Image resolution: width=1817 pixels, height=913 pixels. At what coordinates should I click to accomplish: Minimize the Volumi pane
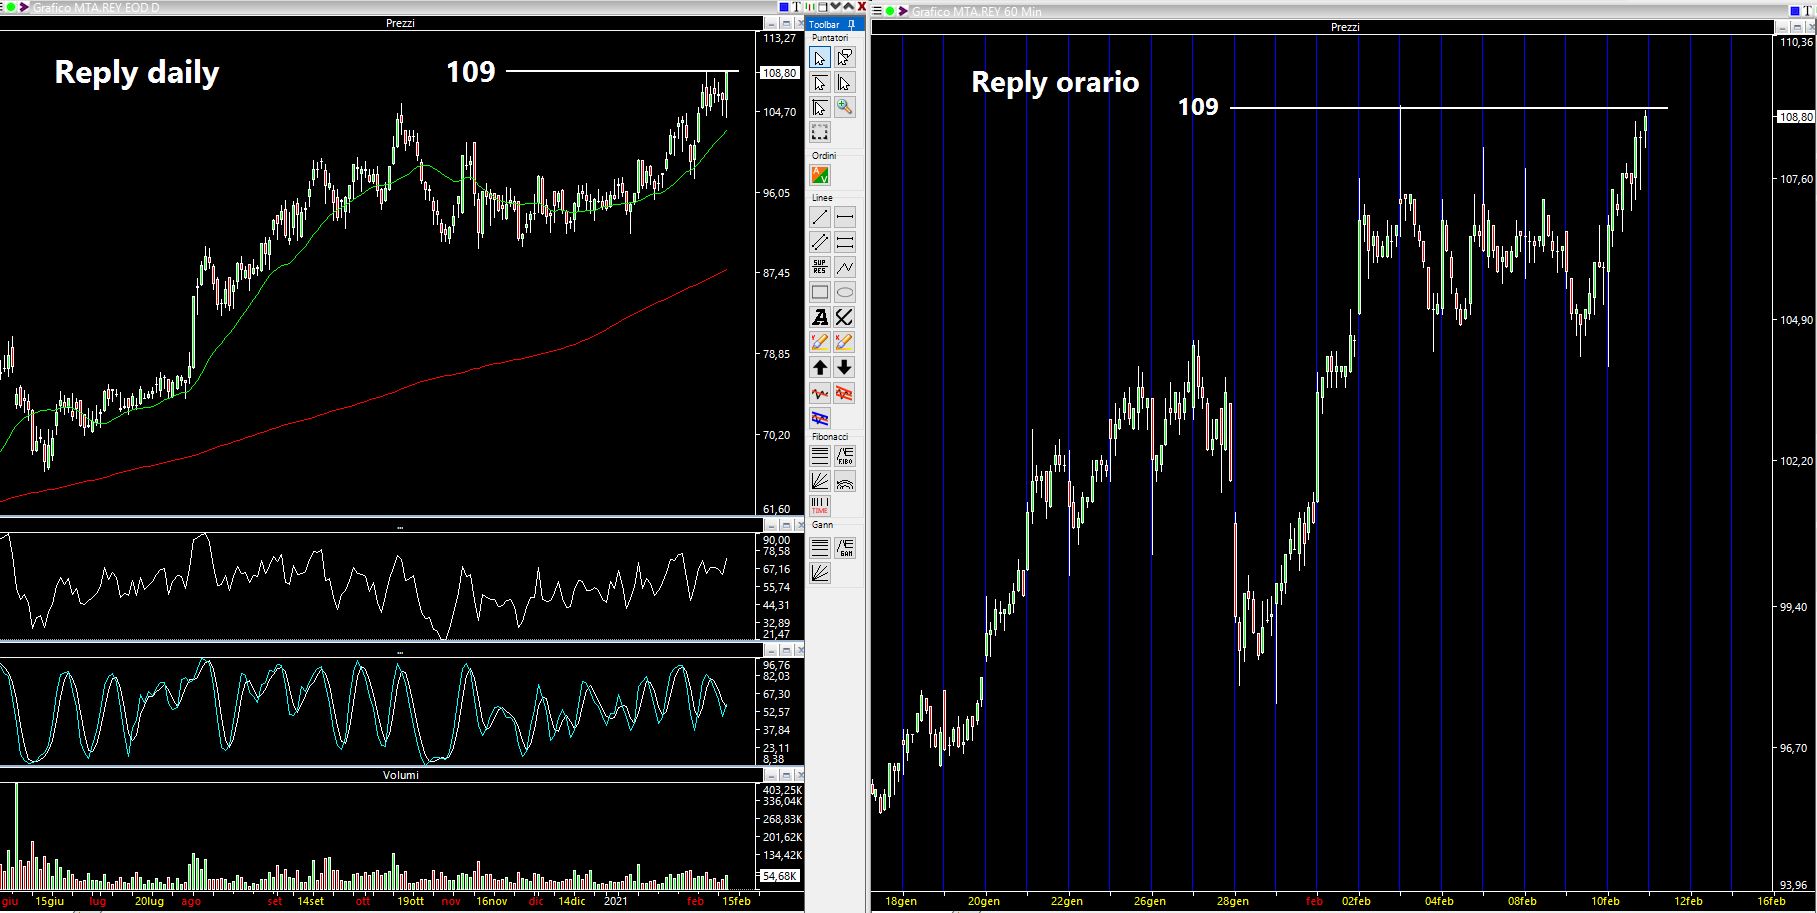pyautogui.click(x=772, y=775)
